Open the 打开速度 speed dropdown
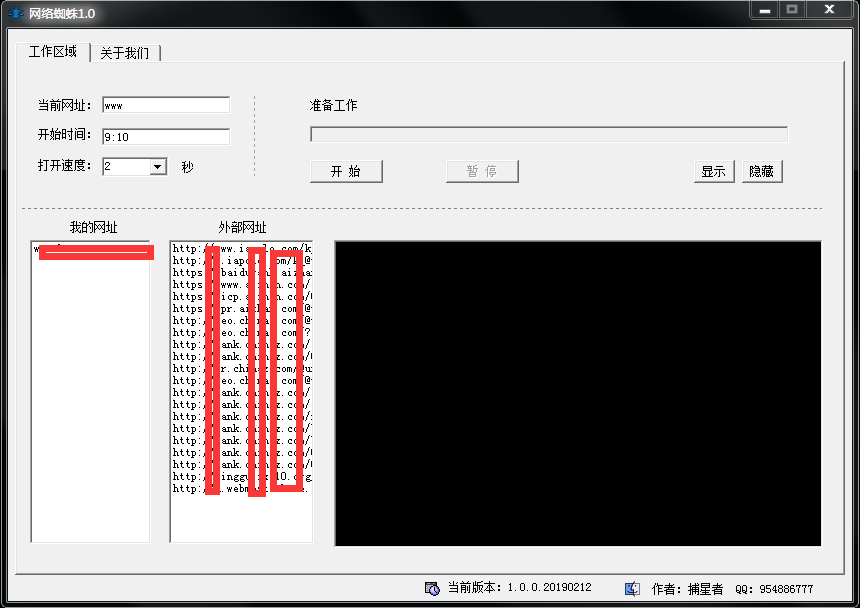The image size is (860, 608). (159, 166)
